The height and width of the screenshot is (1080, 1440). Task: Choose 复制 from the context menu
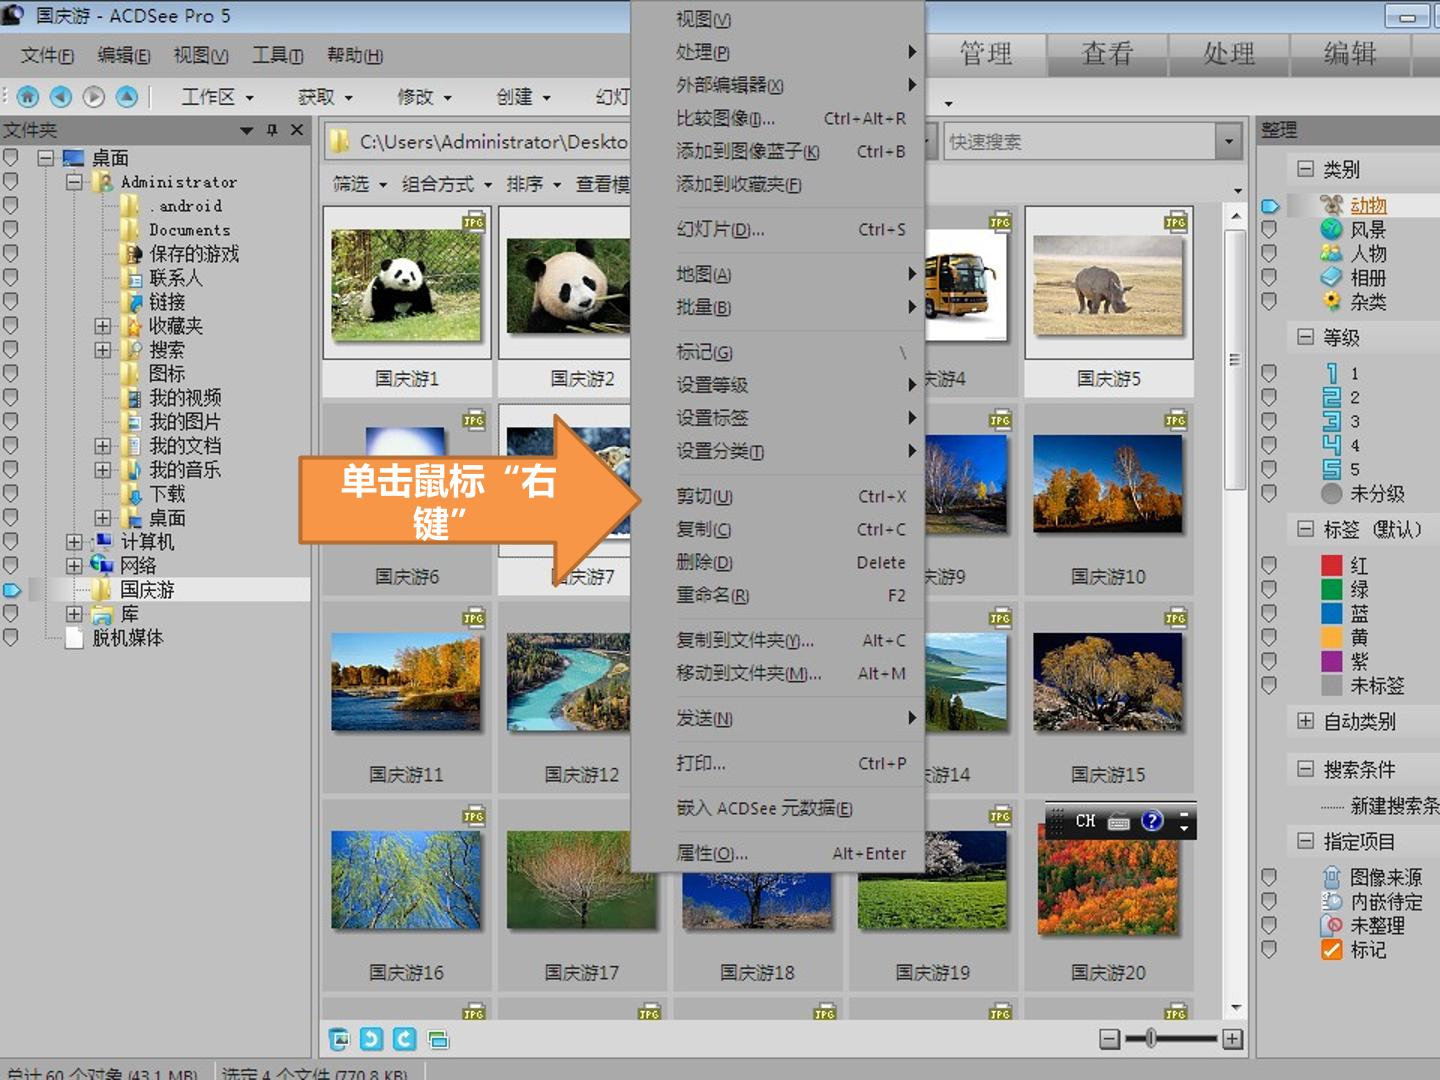click(778, 530)
